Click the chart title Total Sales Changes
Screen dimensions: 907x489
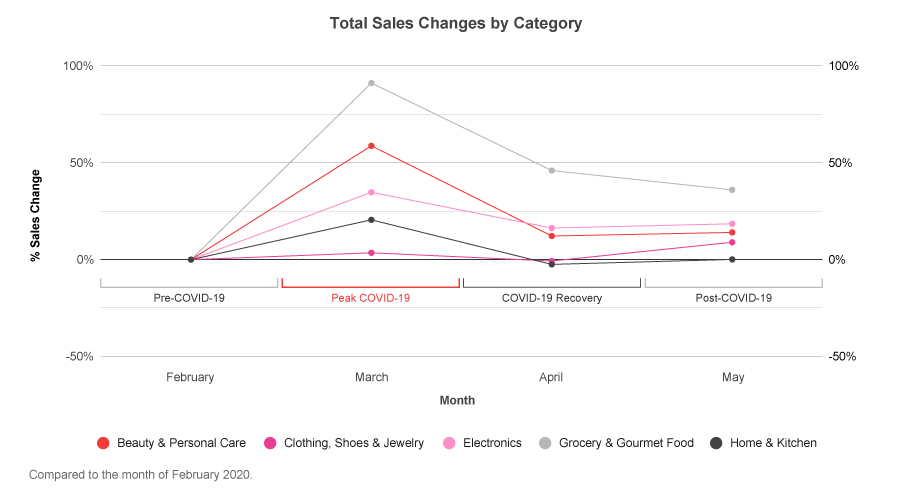tap(456, 22)
